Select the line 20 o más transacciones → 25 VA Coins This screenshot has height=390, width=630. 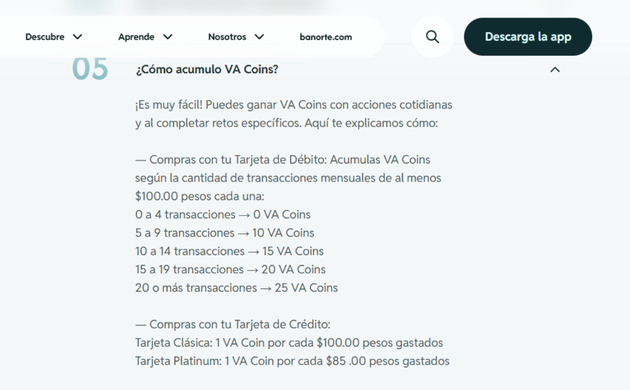[236, 288]
